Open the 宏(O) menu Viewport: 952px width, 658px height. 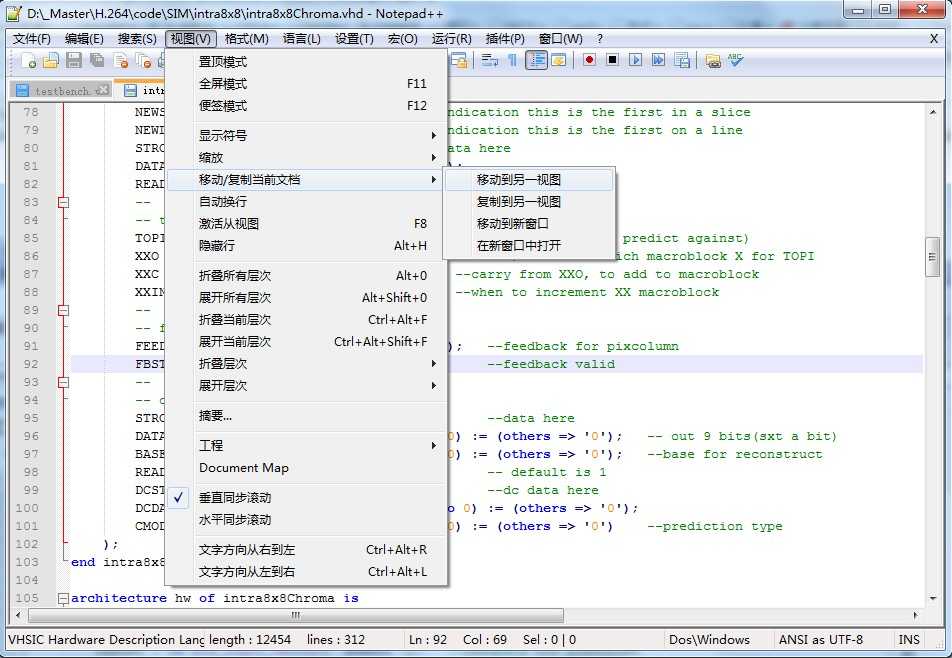pos(403,39)
